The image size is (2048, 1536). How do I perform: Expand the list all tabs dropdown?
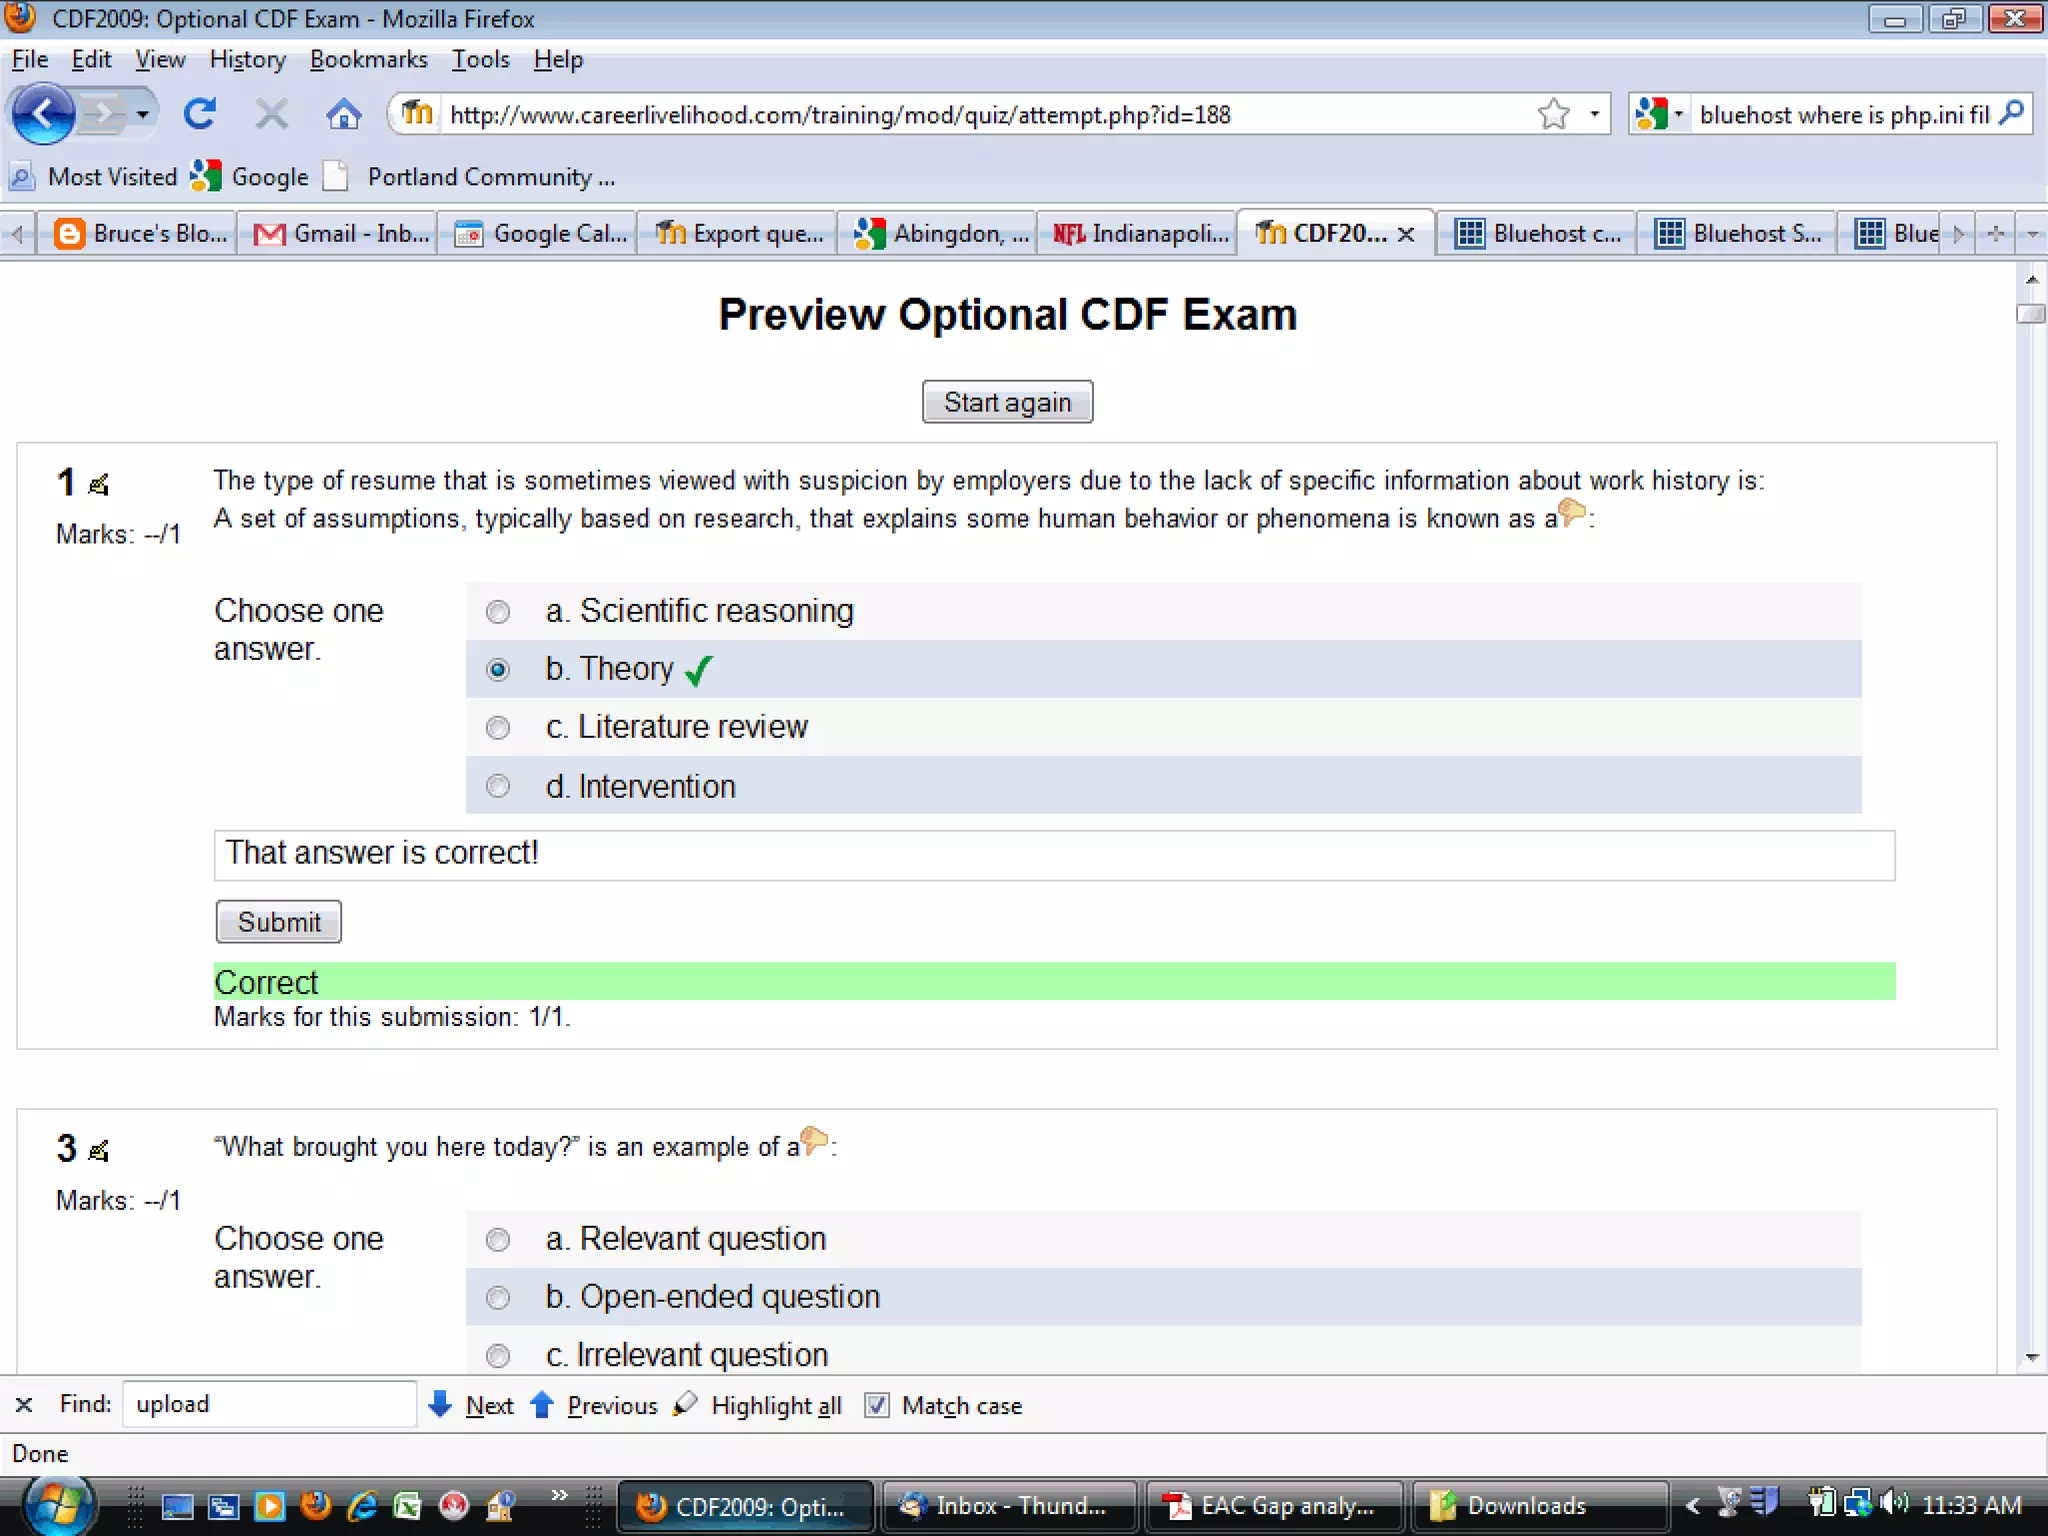(2032, 234)
